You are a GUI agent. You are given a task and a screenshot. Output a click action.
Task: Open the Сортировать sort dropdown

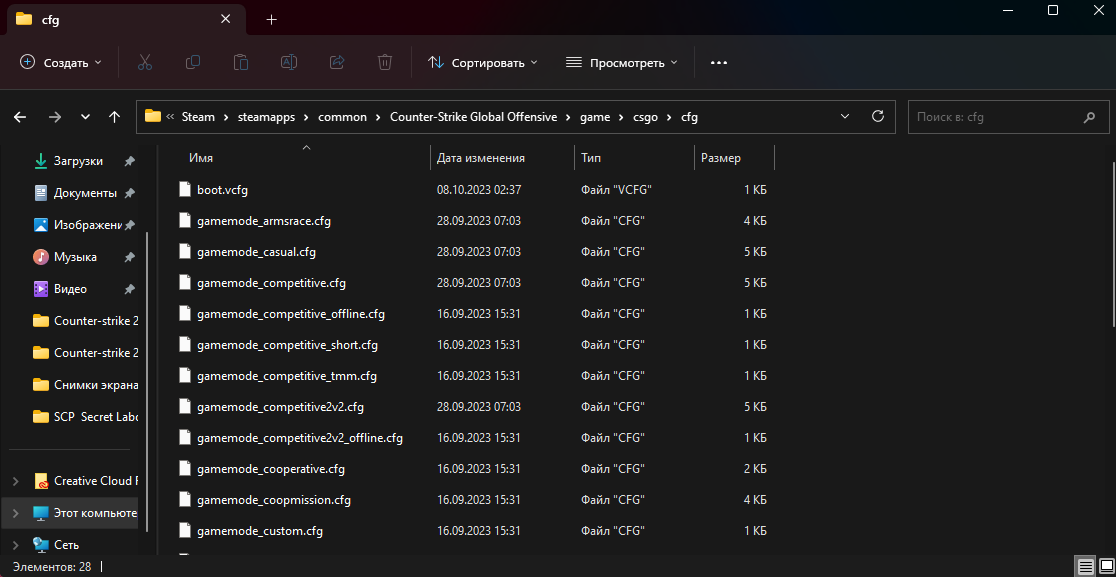pos(483,62)
